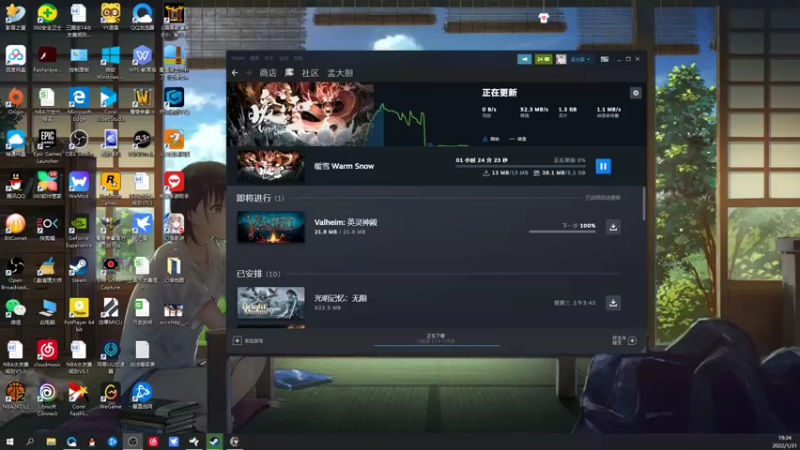Viewport: 800px width, 450px height.
Task: Open the 商店 store tab
Action: [268, 73]
